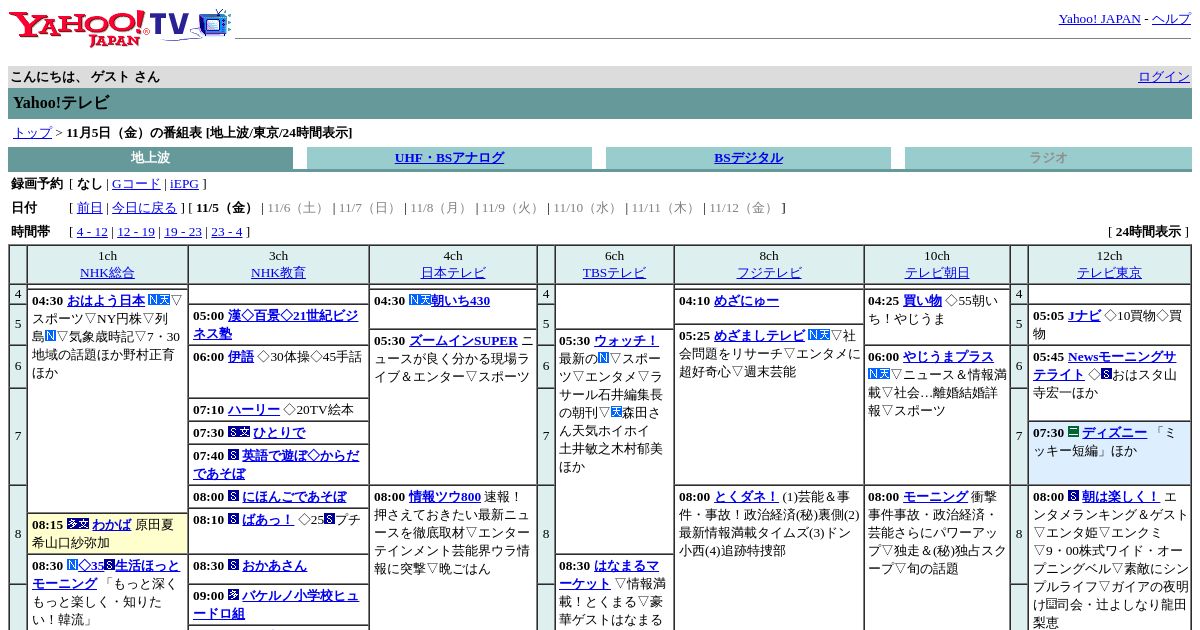1200x630 pixels.
Task: Switch to the BSデジタル tab
Action: coord(748,158)
